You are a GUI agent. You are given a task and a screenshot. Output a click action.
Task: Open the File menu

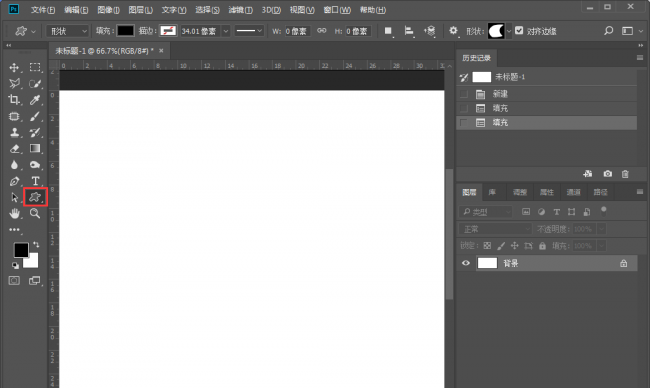[43, 10]
